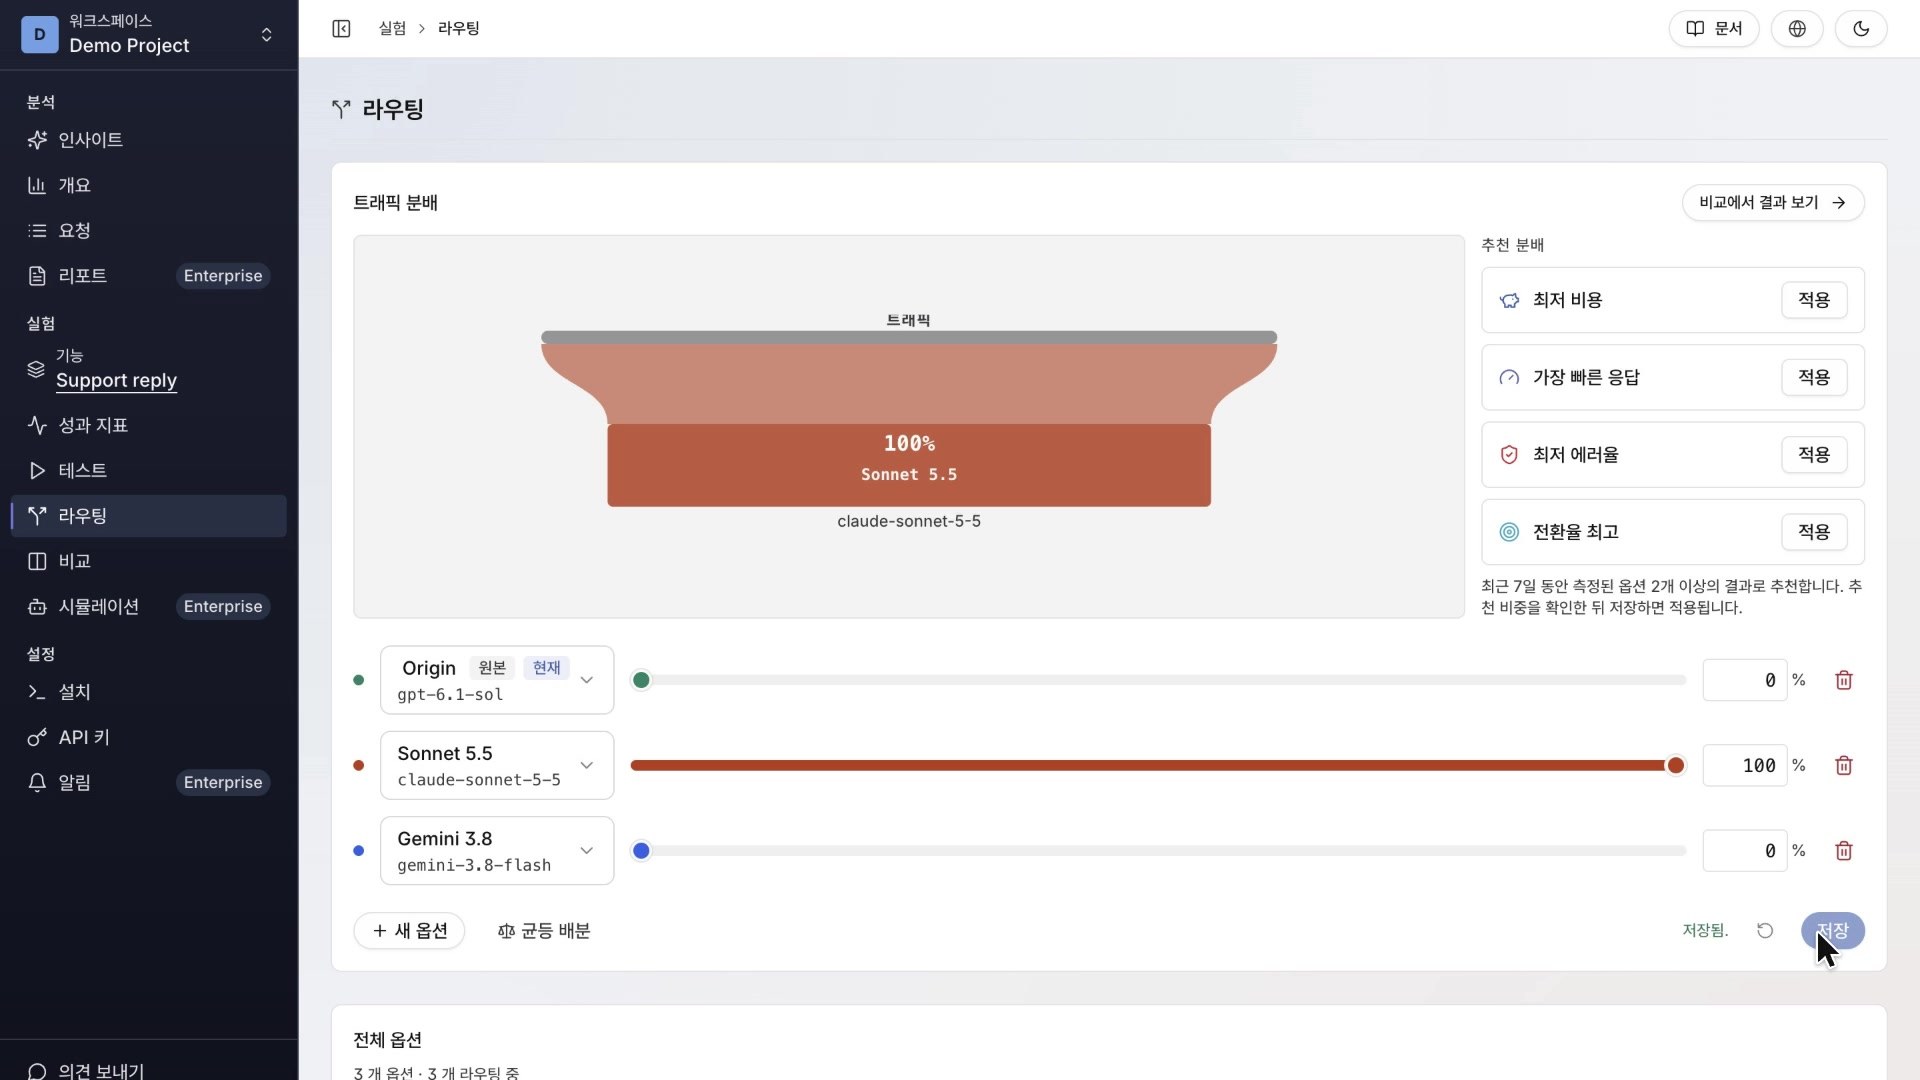Open the 요청 sidebar item
1920x1080 pixels.
(148, 230)
